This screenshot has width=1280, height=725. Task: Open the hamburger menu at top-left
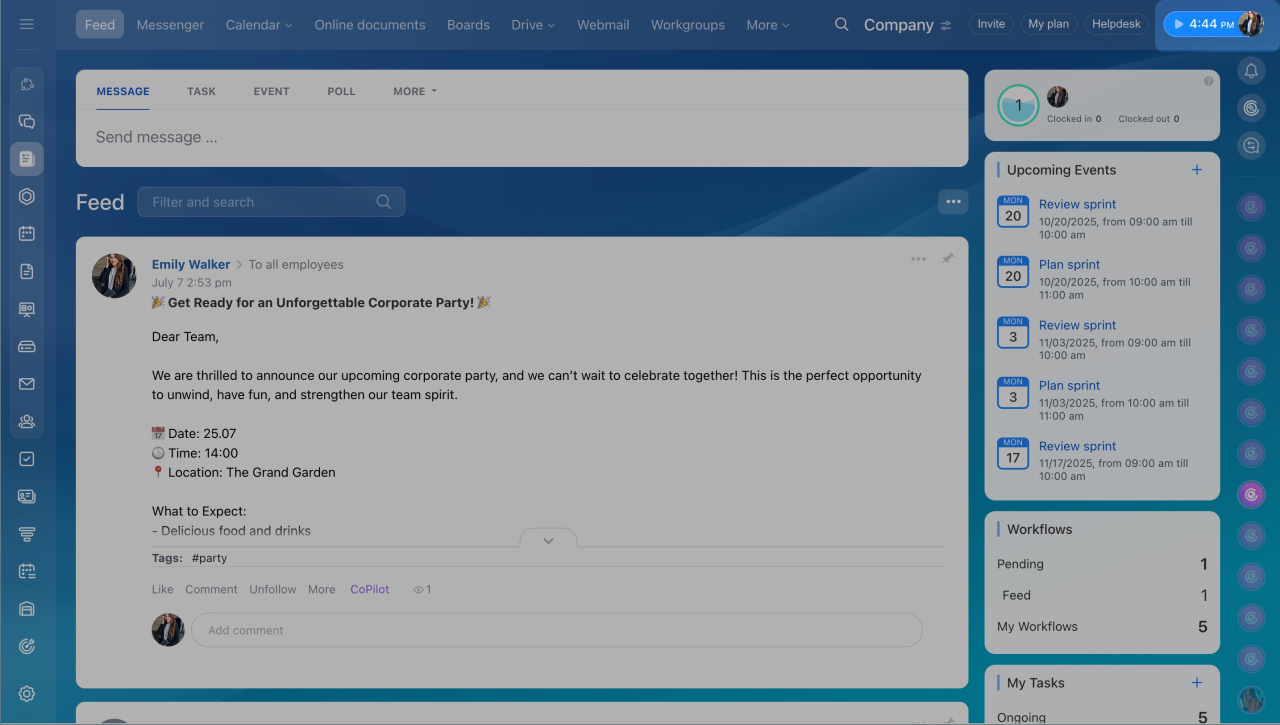pos(27,24)
